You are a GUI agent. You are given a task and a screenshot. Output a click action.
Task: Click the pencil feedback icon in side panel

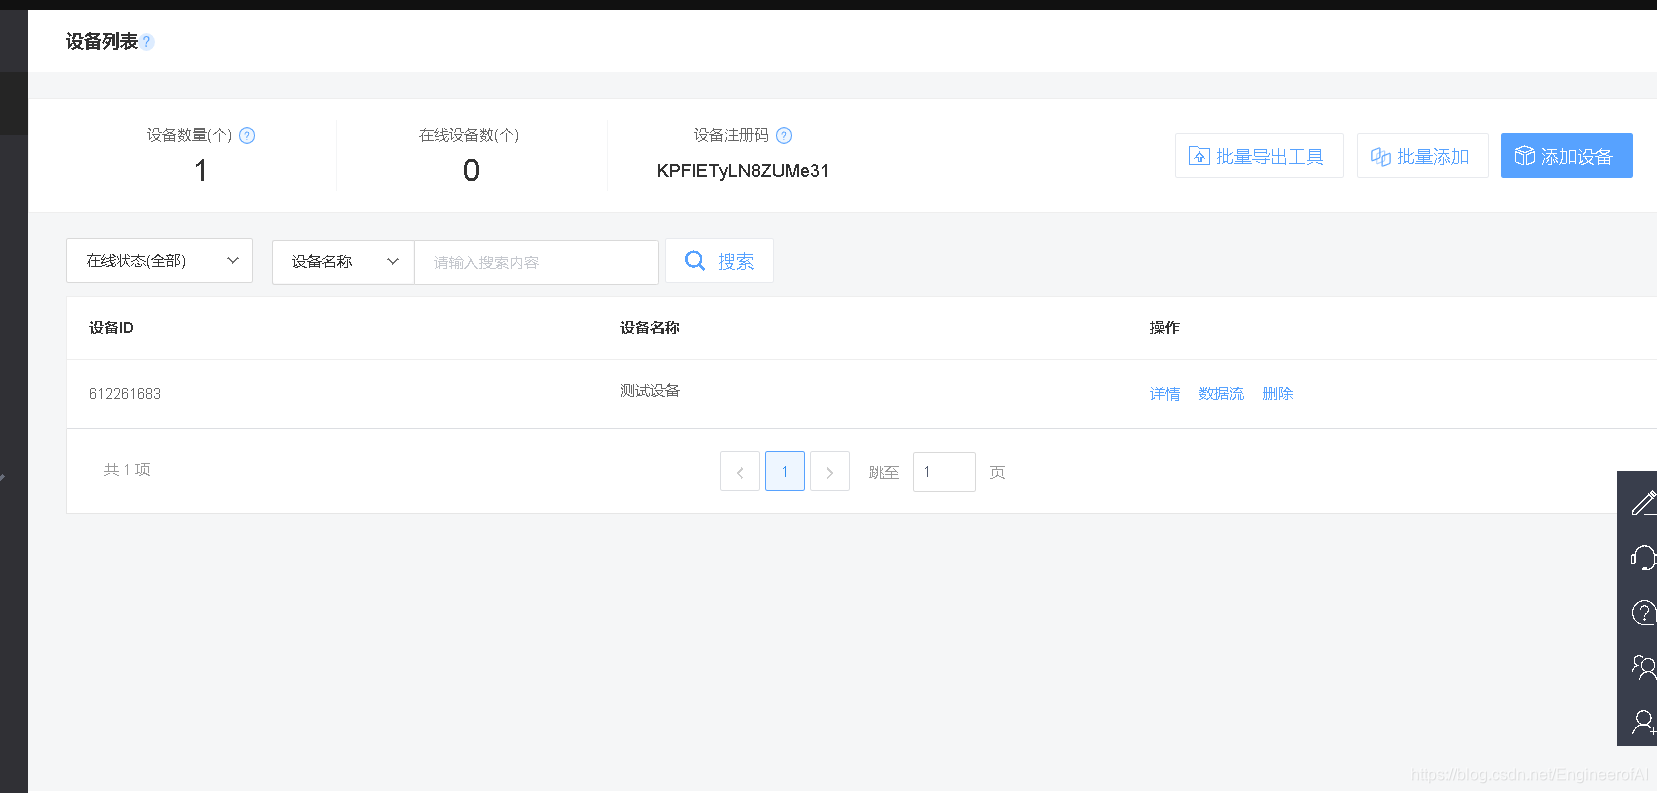coord(1643,503)
